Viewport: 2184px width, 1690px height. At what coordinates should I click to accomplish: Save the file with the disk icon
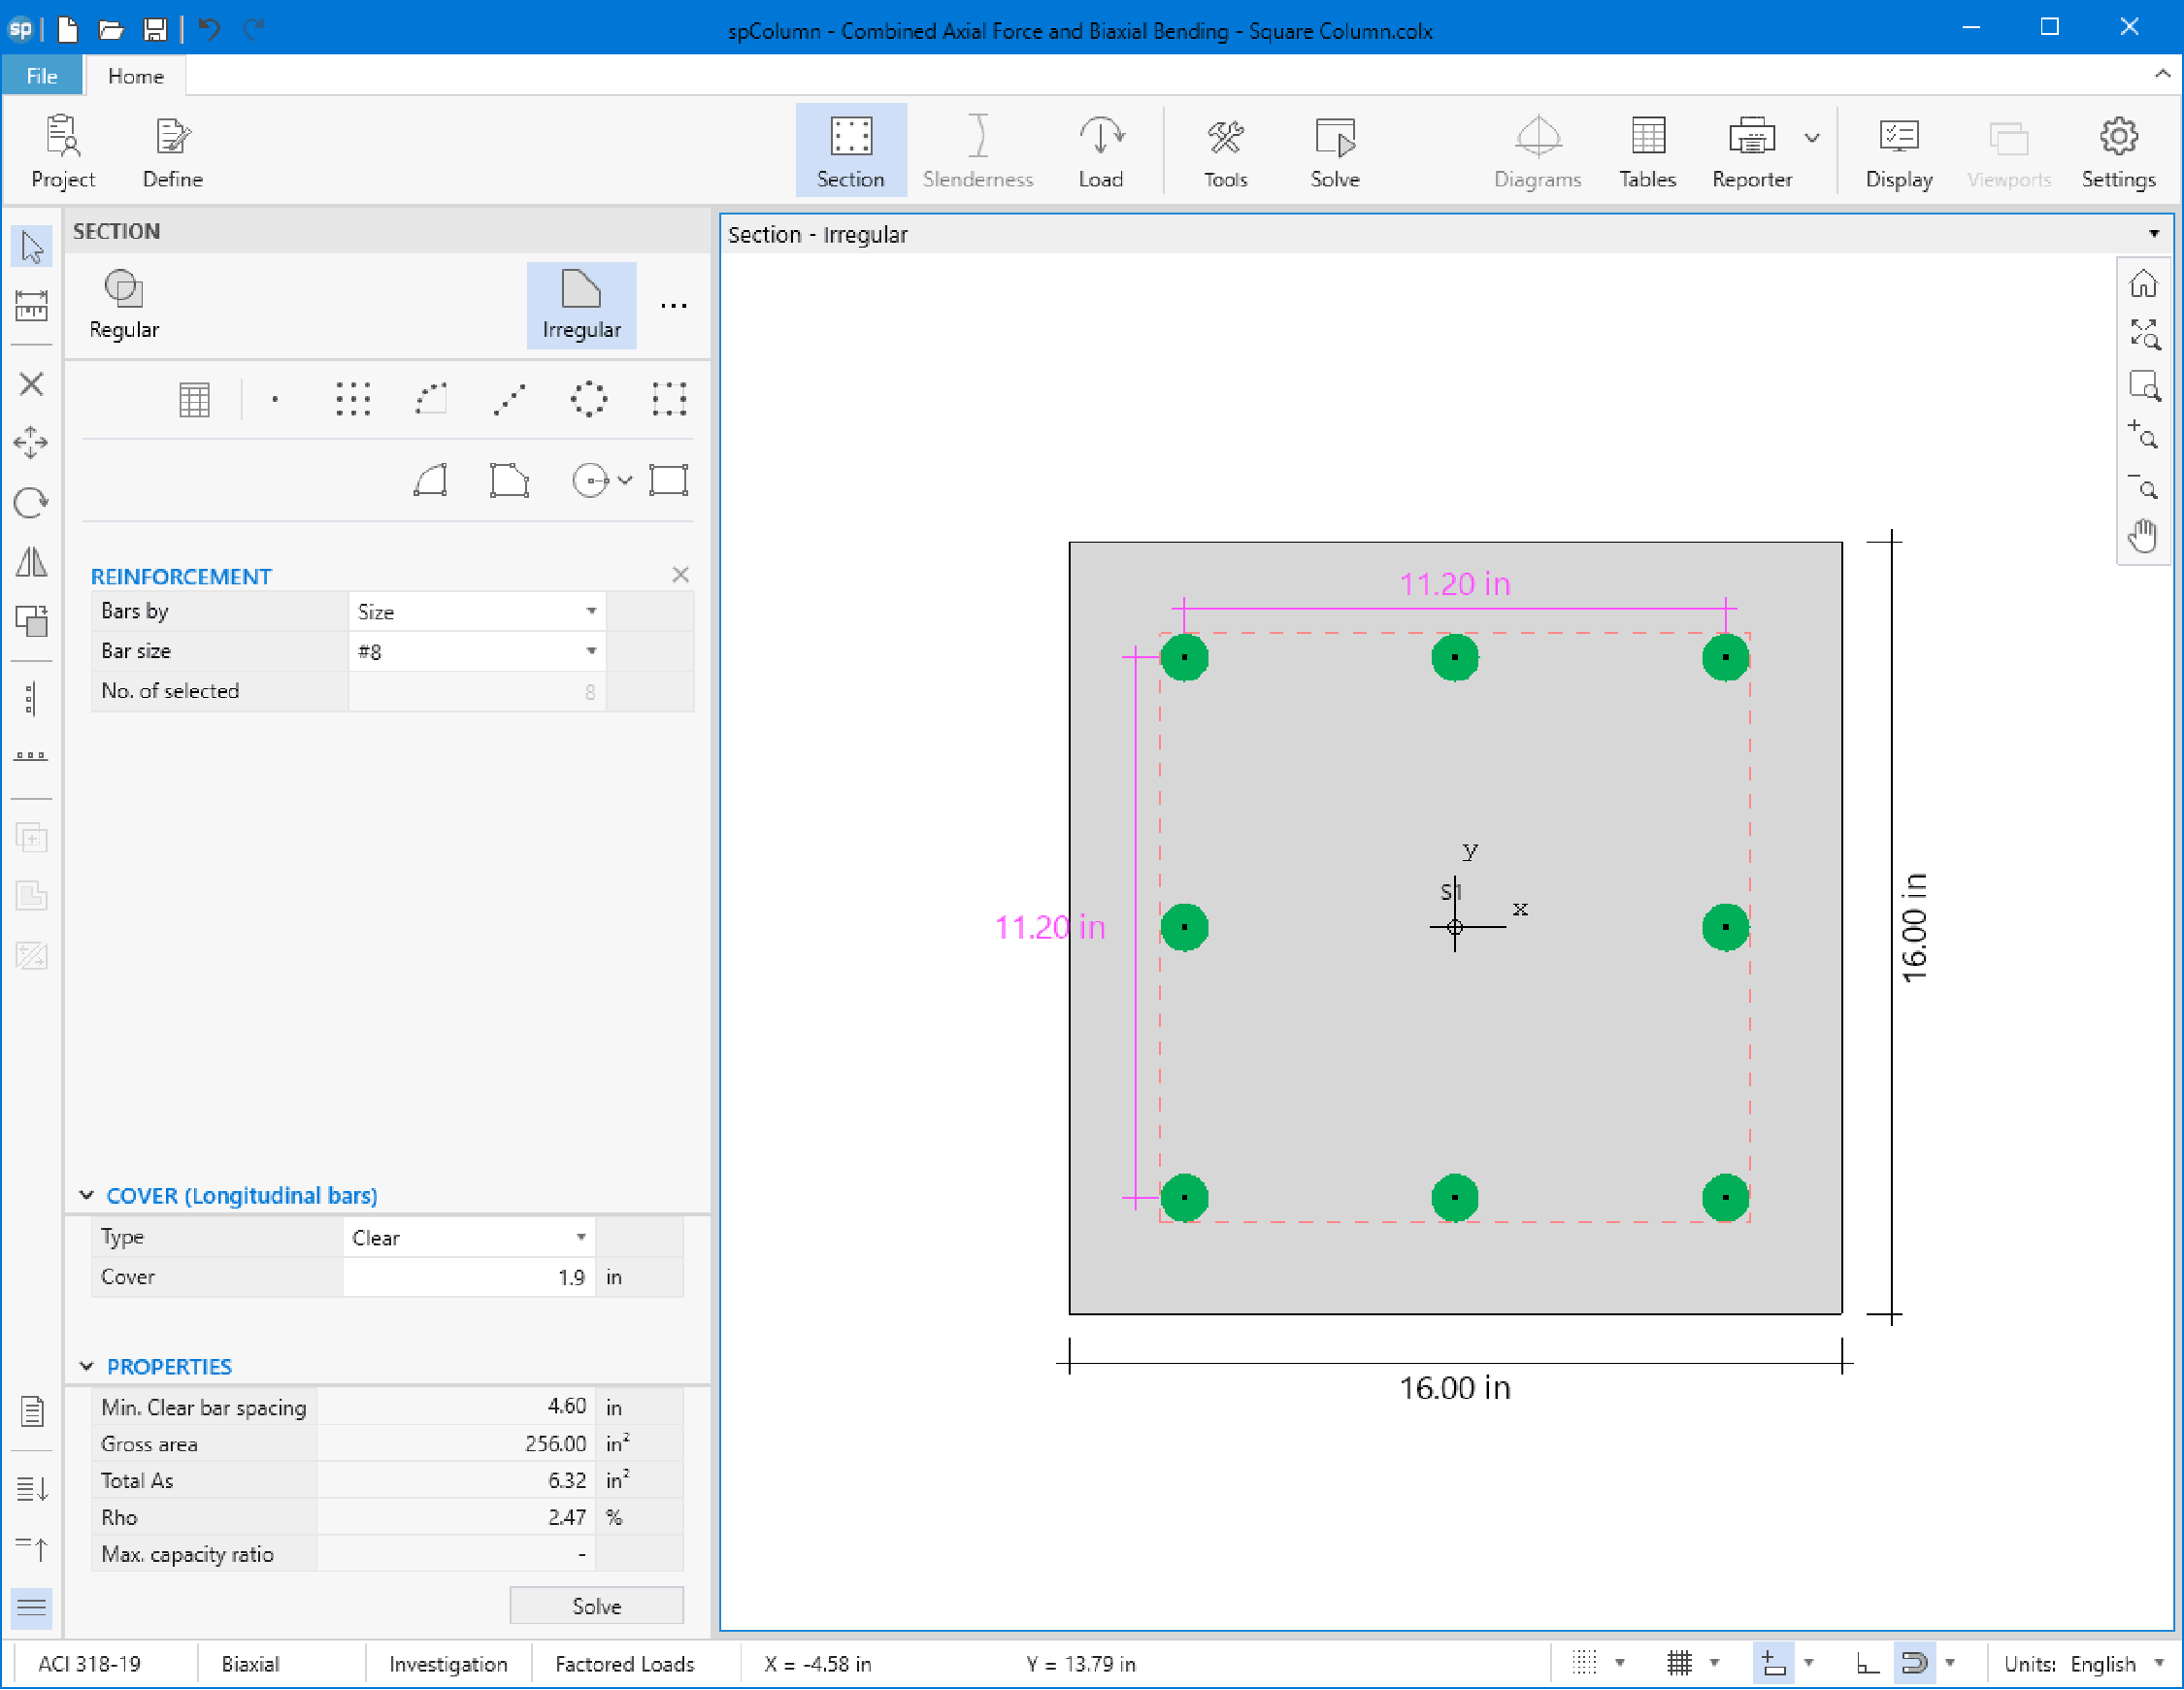[154, 29]
